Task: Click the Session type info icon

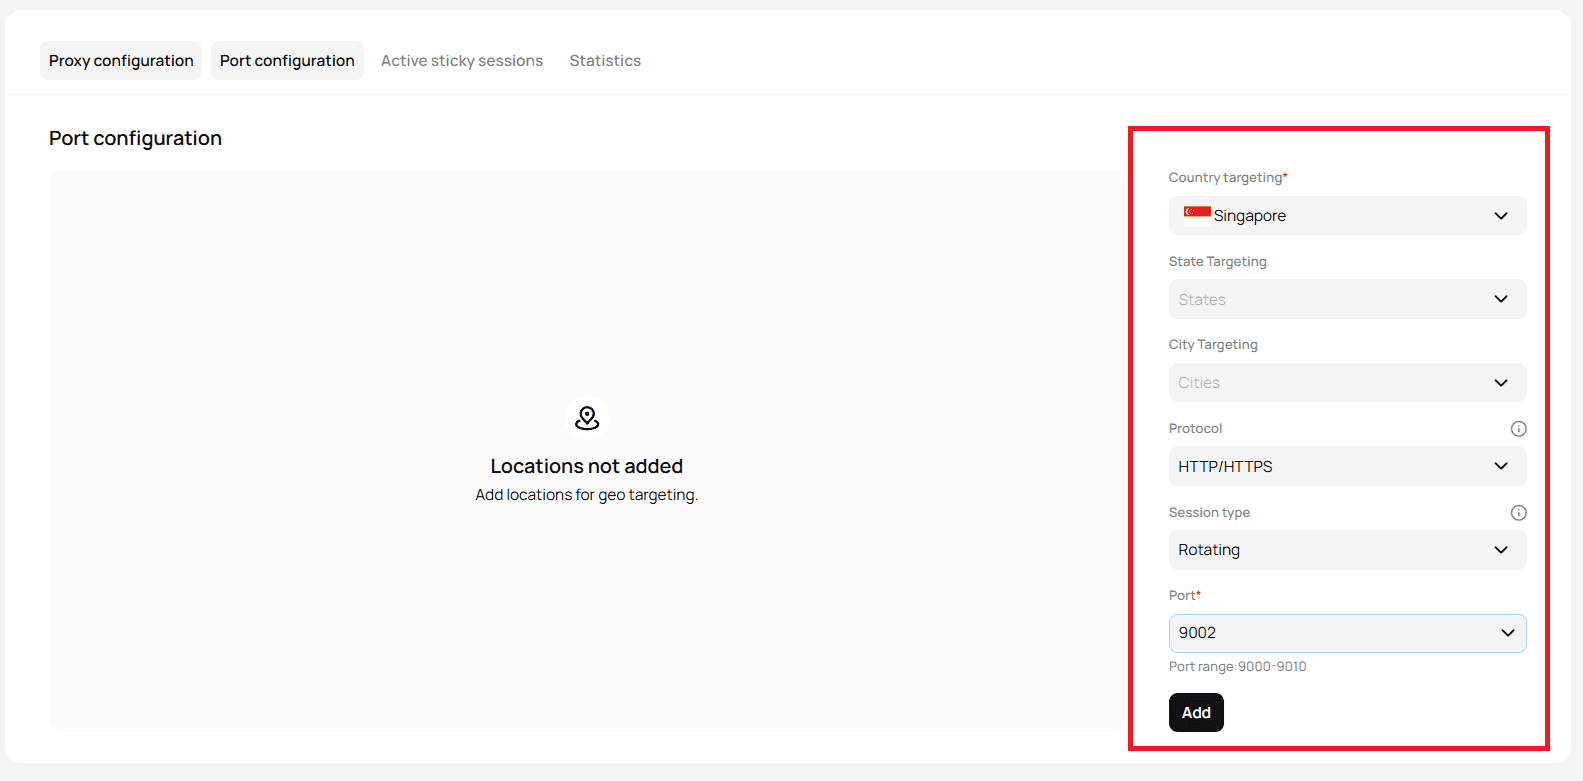Action: tap(1518, 513)
